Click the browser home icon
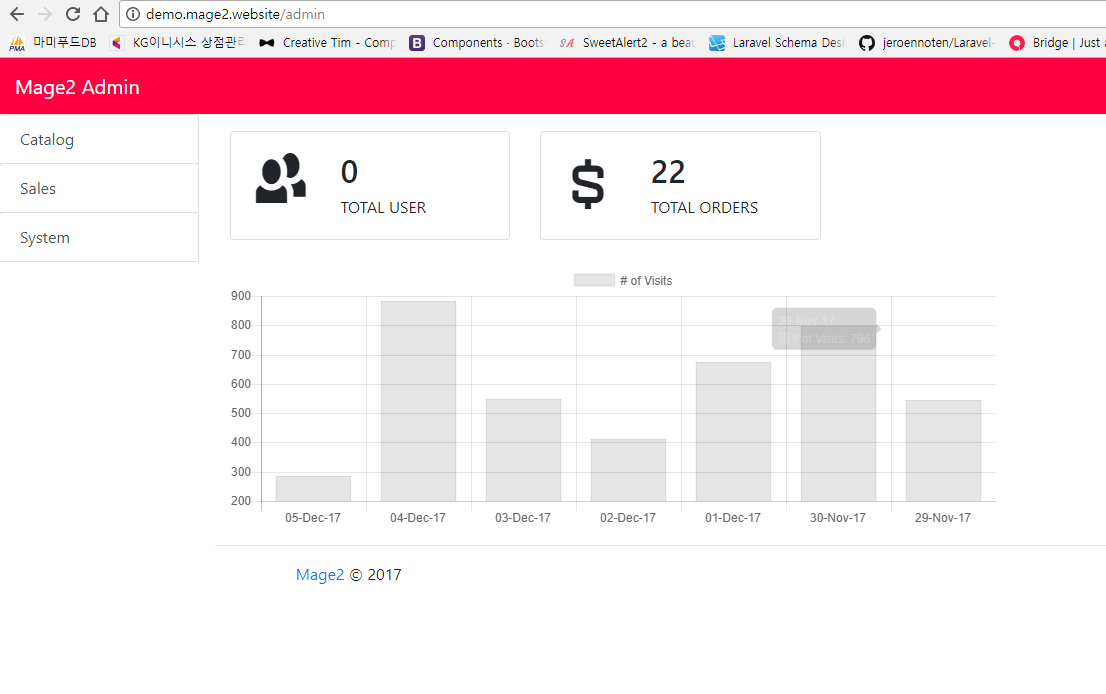1106x694 pixels. point(100,15)
